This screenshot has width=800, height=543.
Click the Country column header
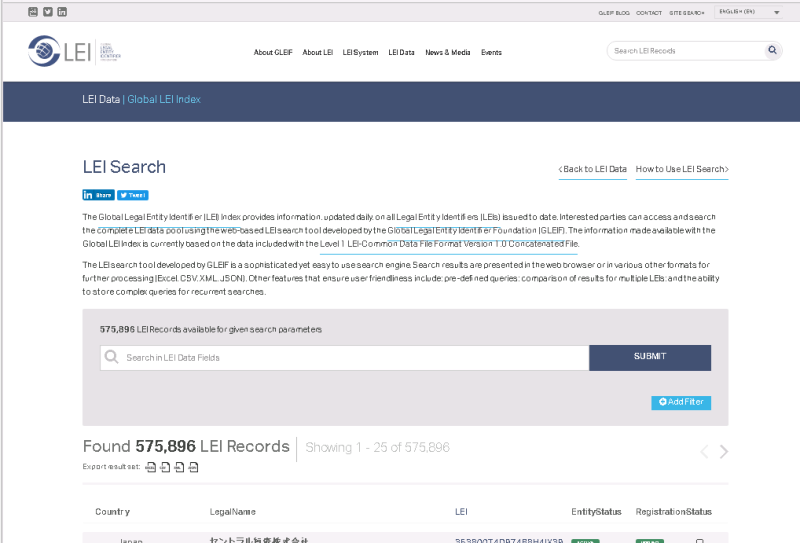point(112,512)
